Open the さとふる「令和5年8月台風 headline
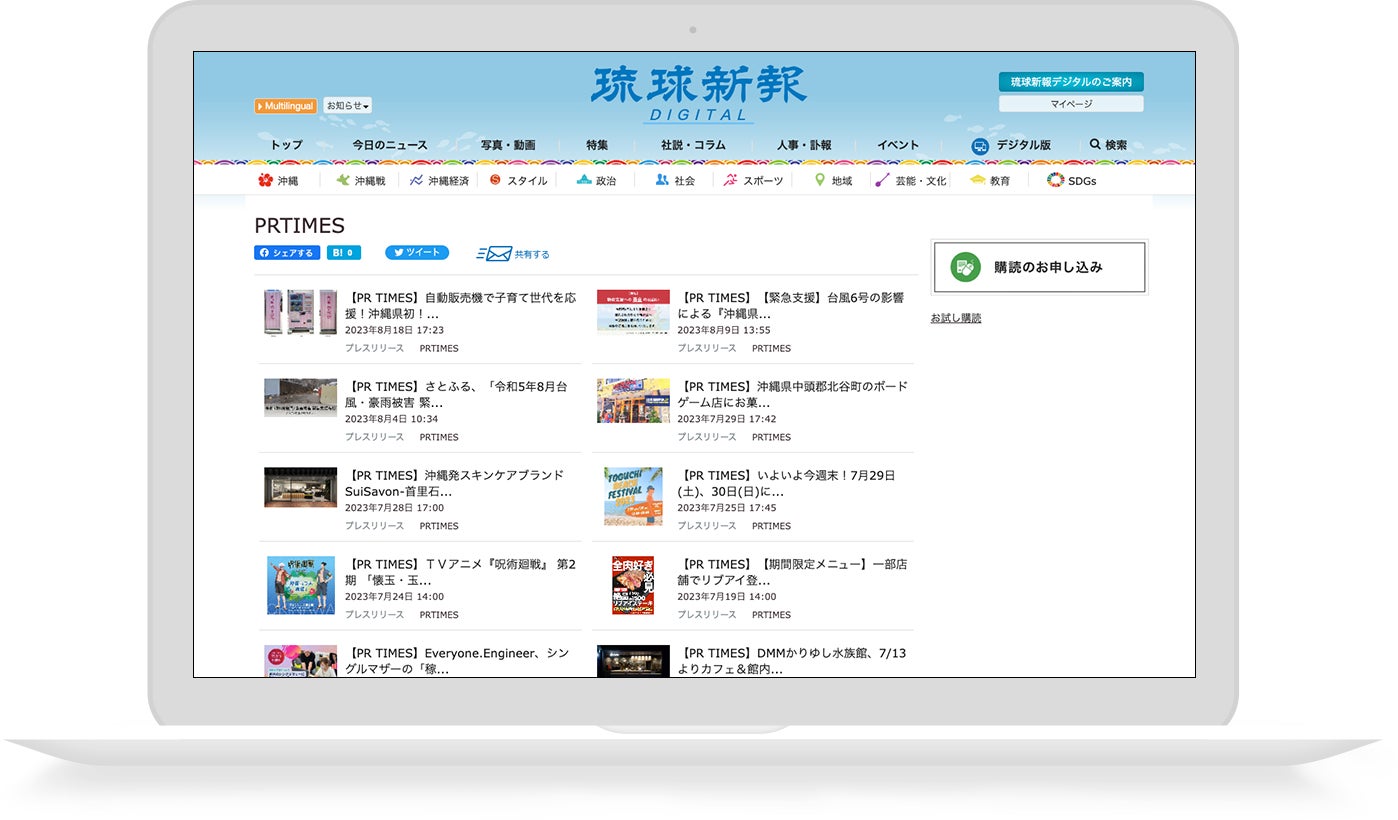This screenshot has width=1398, height=820. (x=456, y=395)
